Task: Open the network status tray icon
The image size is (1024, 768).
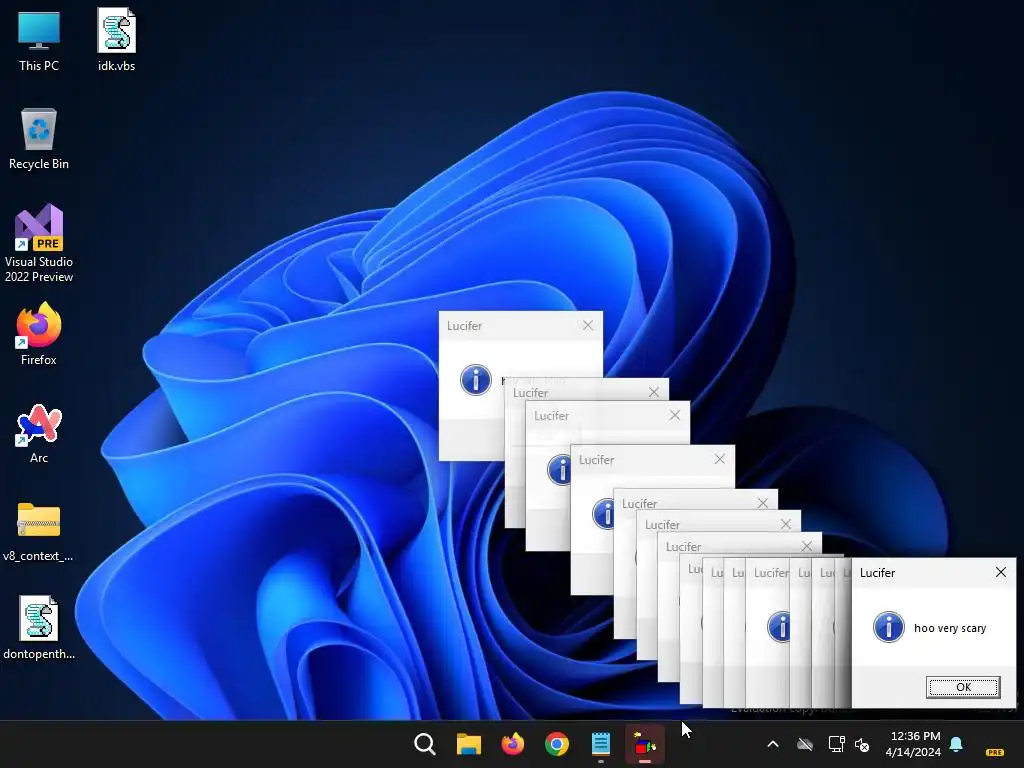Action: (837, 744)
